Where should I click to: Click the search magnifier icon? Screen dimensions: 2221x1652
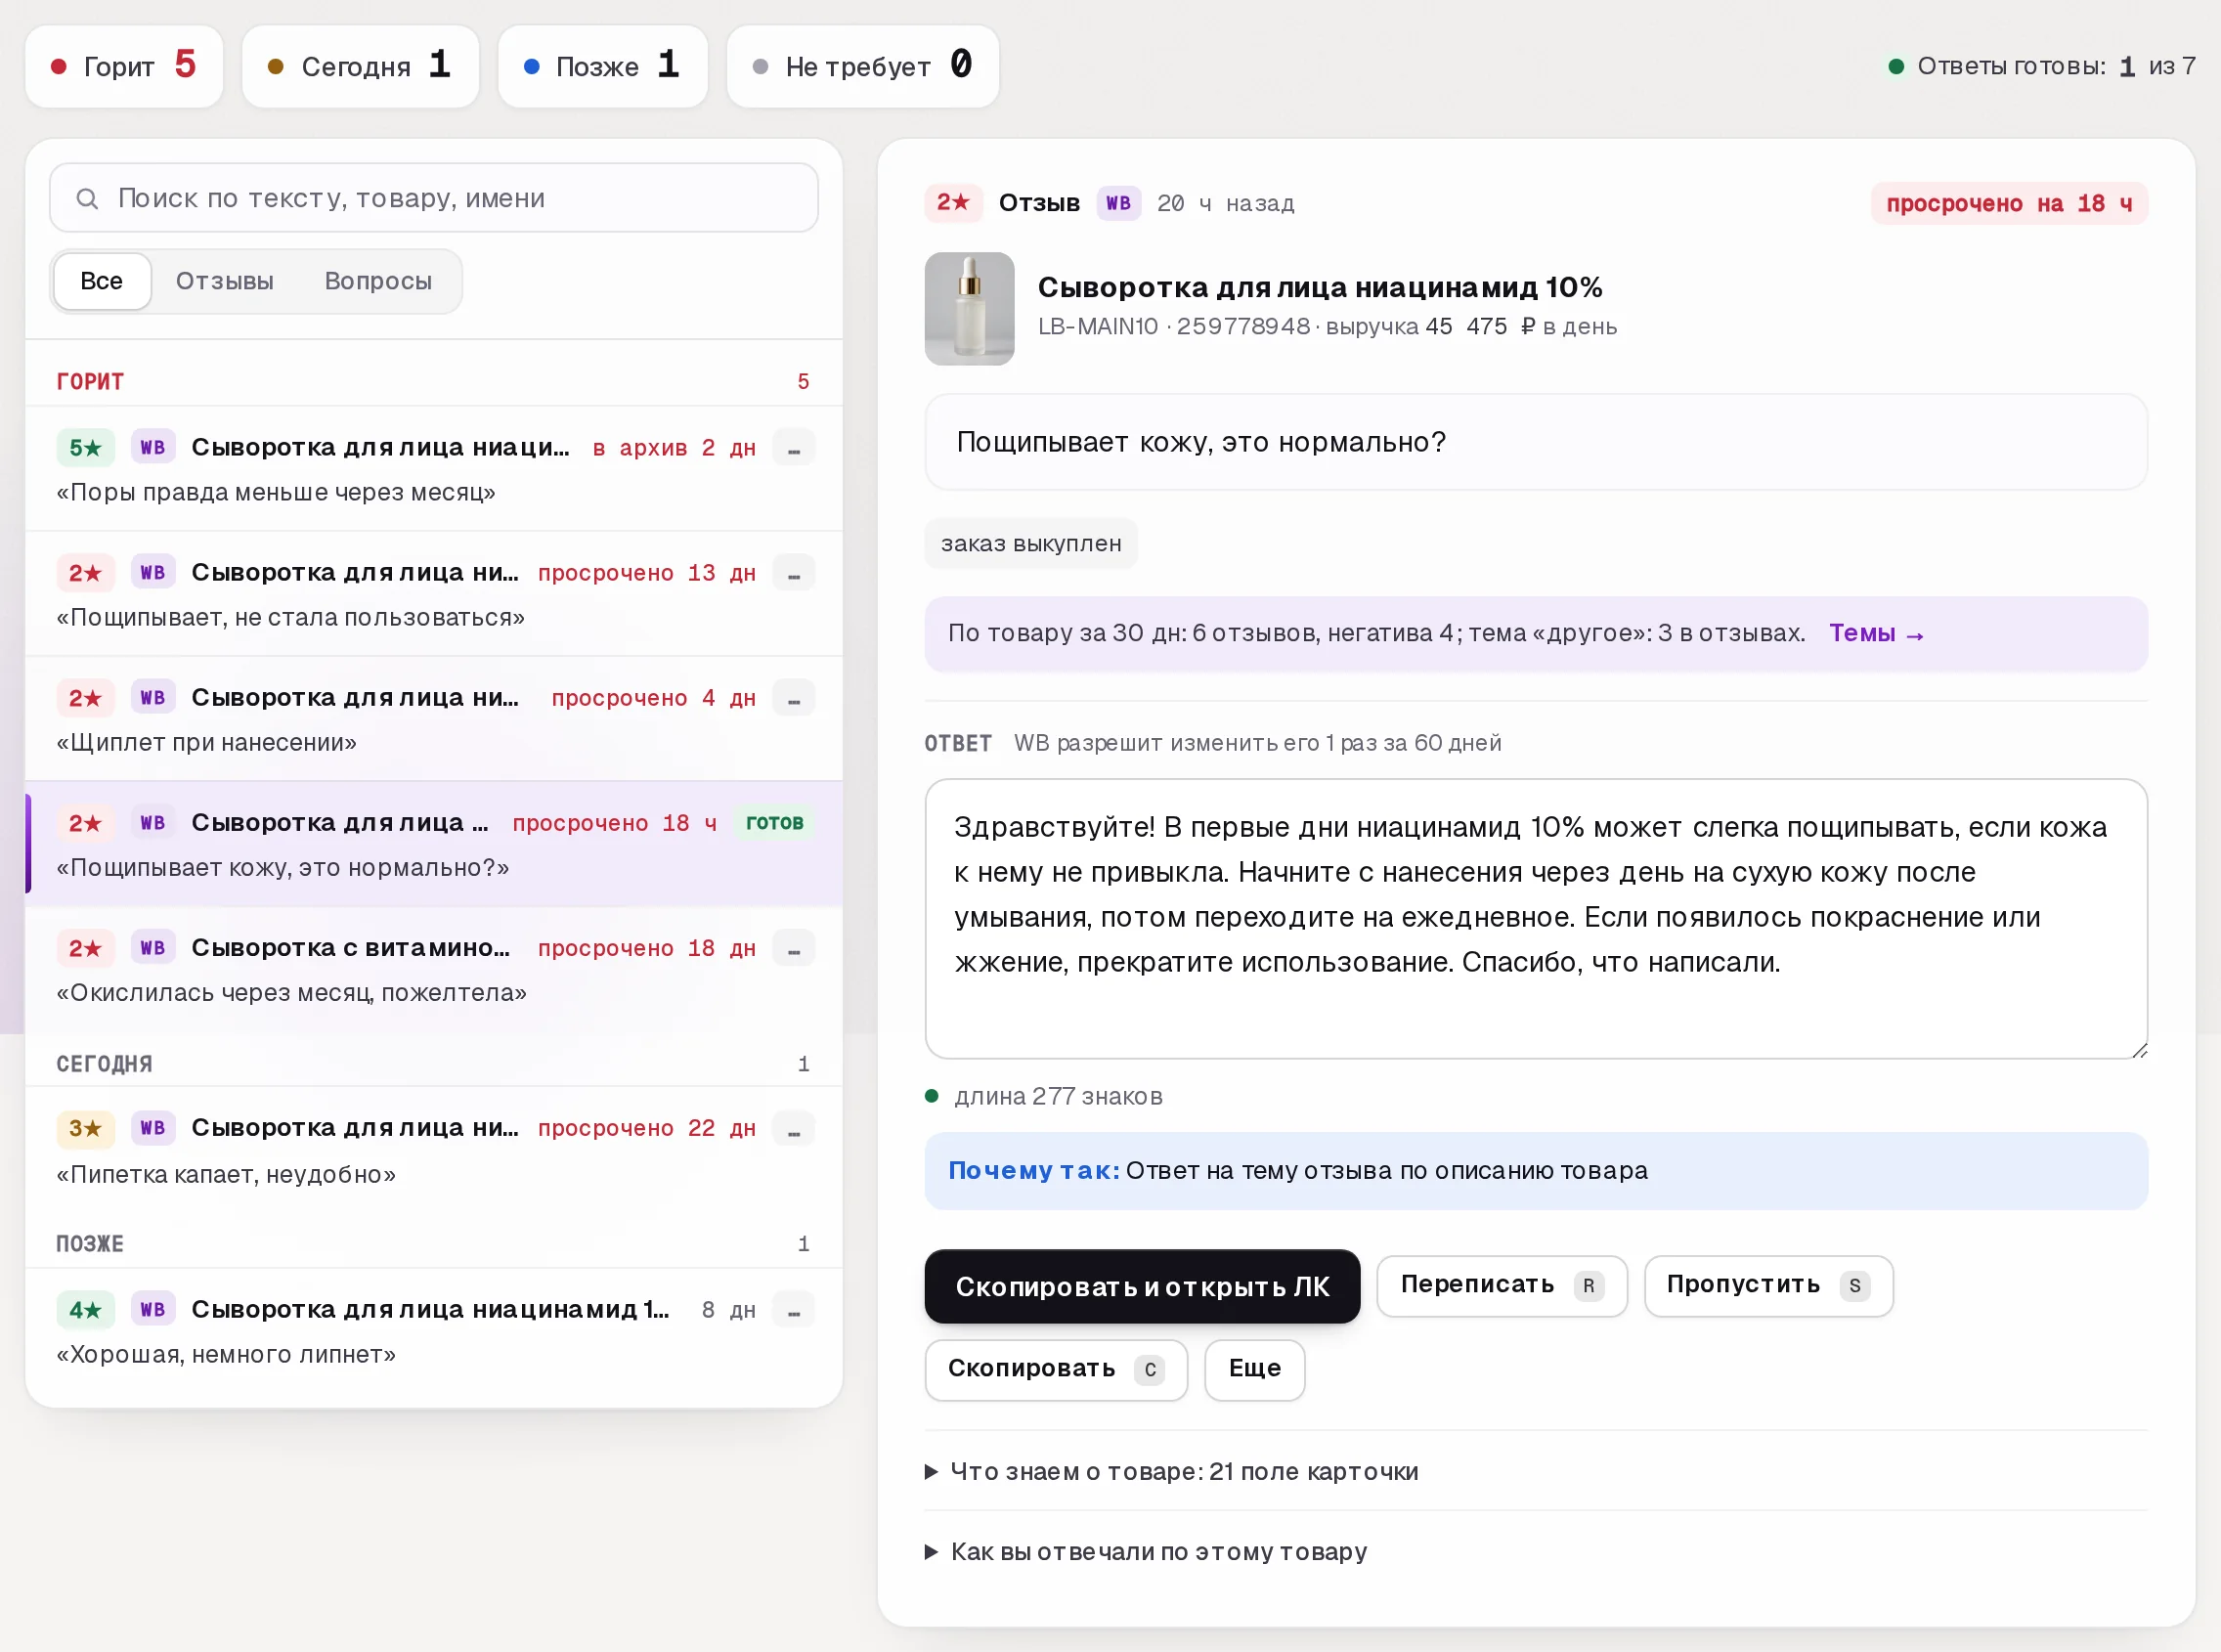click(87, 199)
